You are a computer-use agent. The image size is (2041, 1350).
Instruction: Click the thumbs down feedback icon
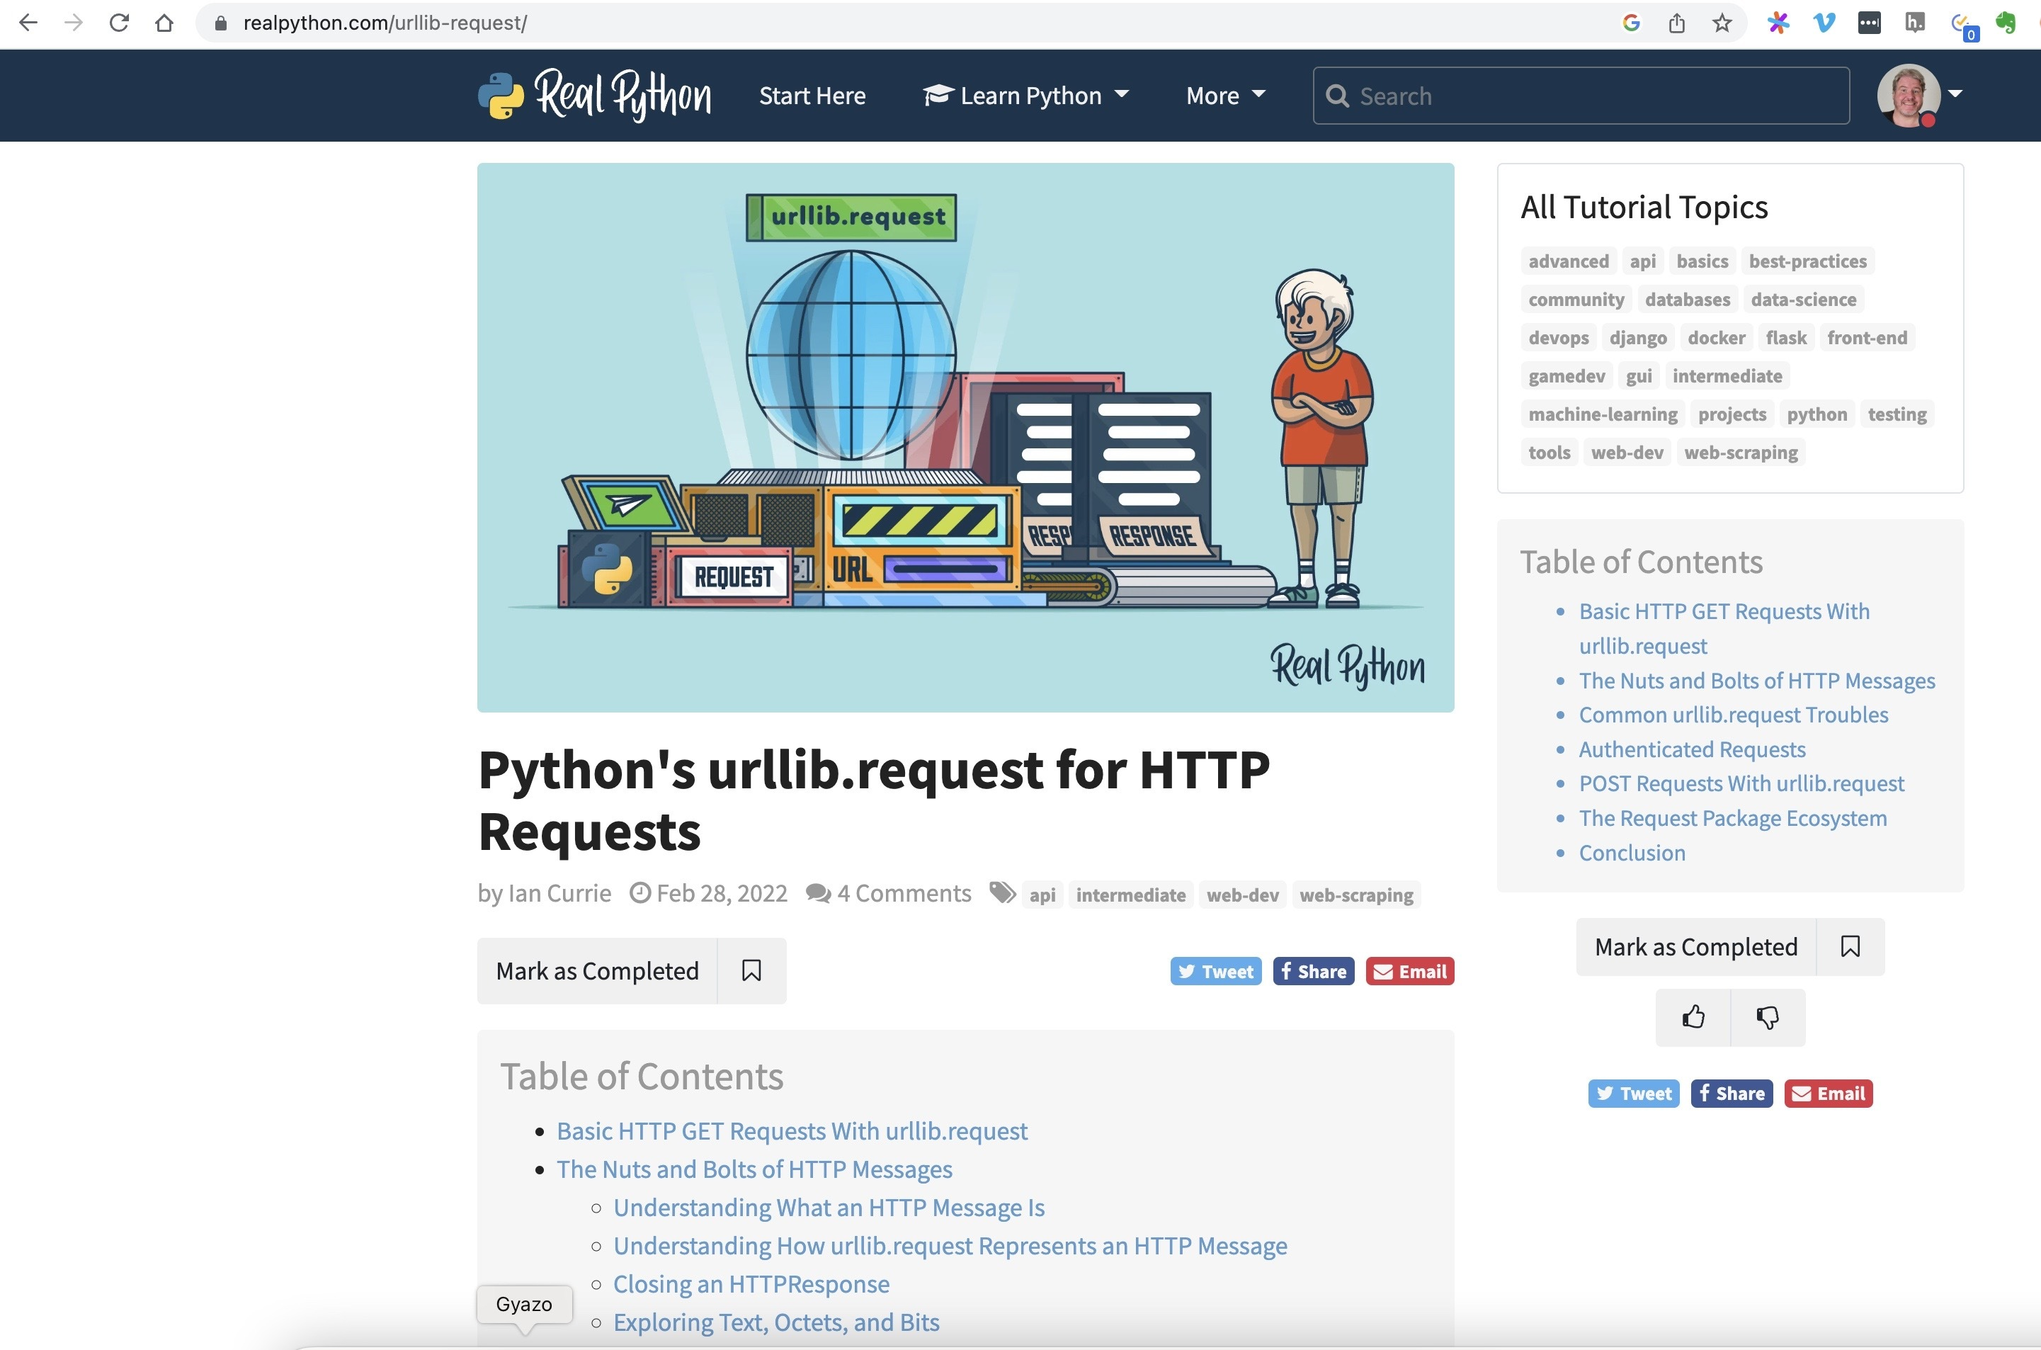[x=1767, y=1017]
